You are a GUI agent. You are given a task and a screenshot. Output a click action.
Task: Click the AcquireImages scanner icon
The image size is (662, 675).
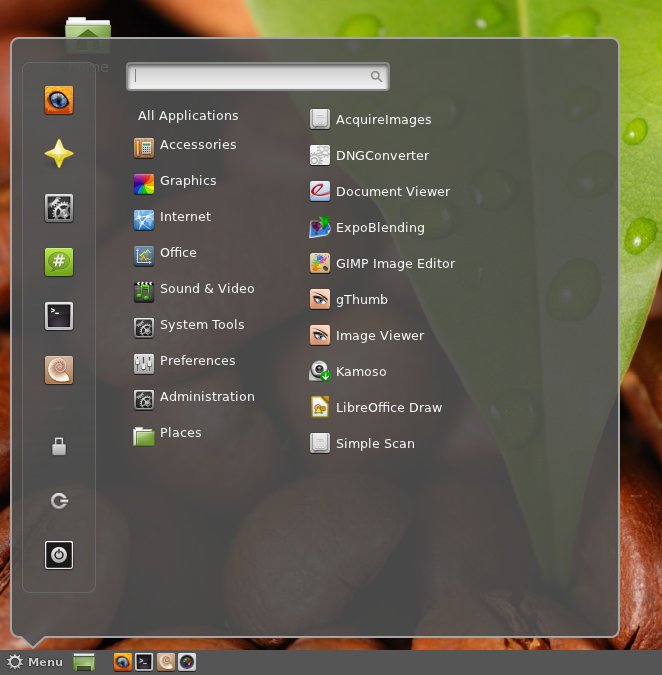coord(320,119)
